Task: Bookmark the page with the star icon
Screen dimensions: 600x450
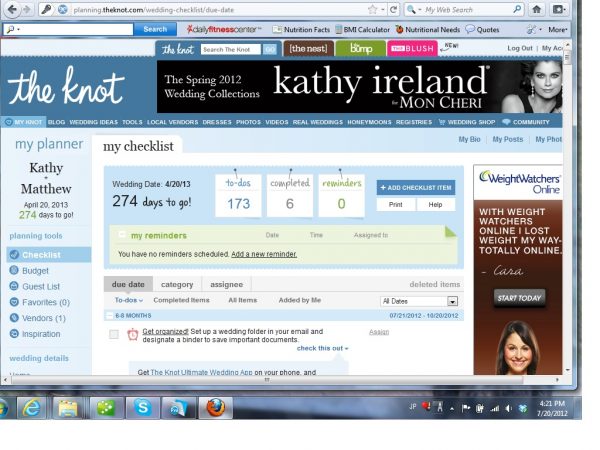Action: click(372, 10)
